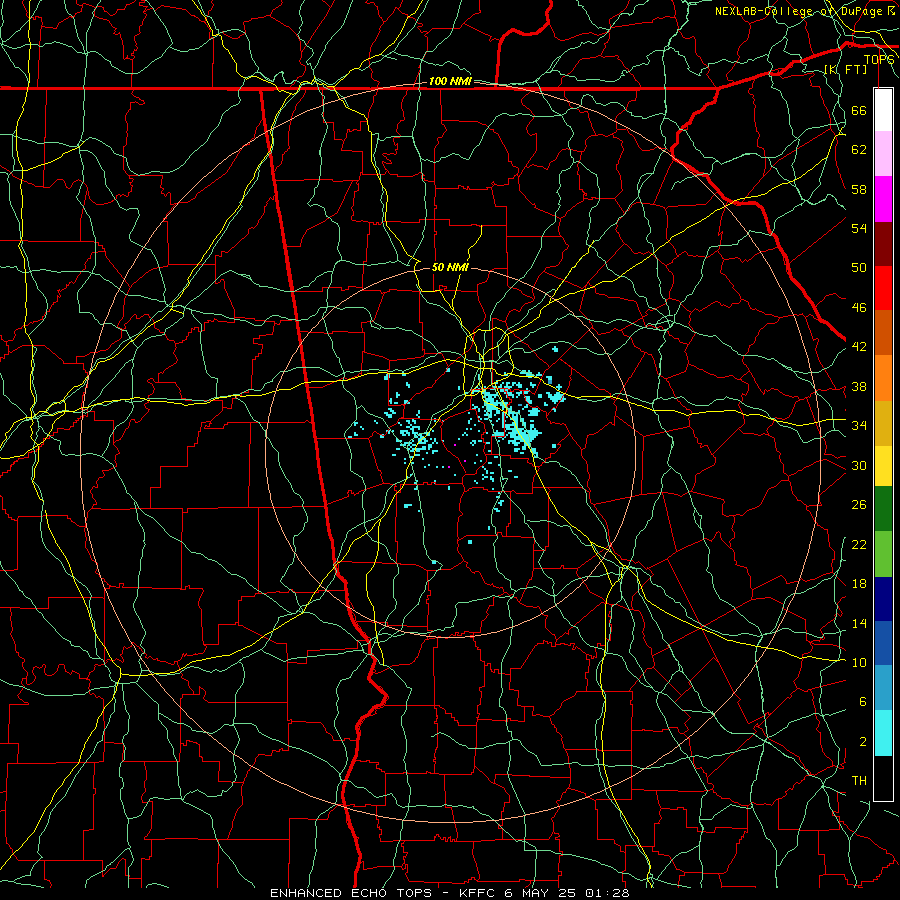The image size is (900, 900).
Task: Click the gold swatch above the 38 label
Action: point(883,423)
